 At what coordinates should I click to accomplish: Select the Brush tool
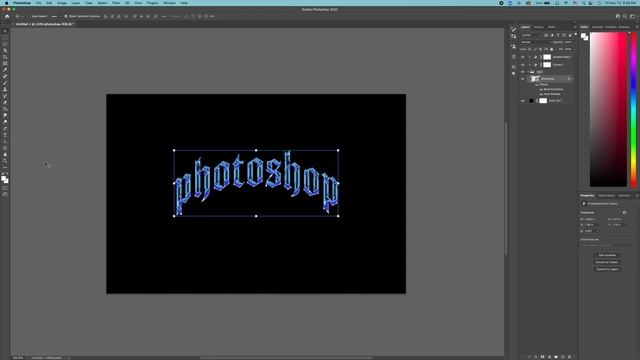(x=5, y=83)
